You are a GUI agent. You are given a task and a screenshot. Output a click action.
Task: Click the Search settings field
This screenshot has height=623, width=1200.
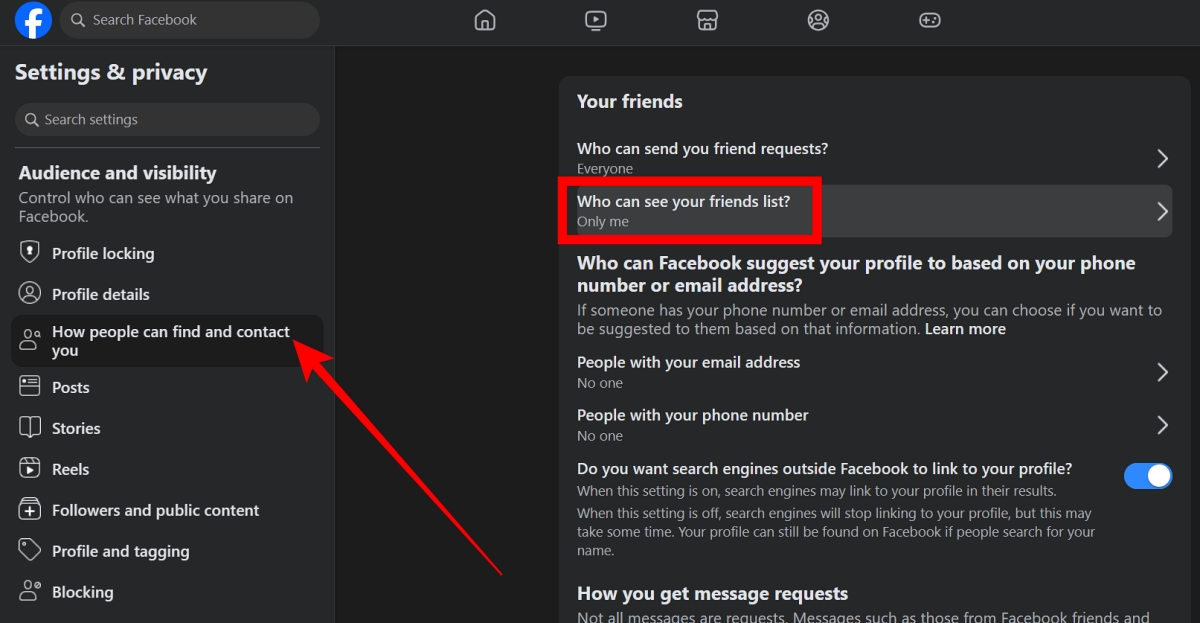click(167, 120)
